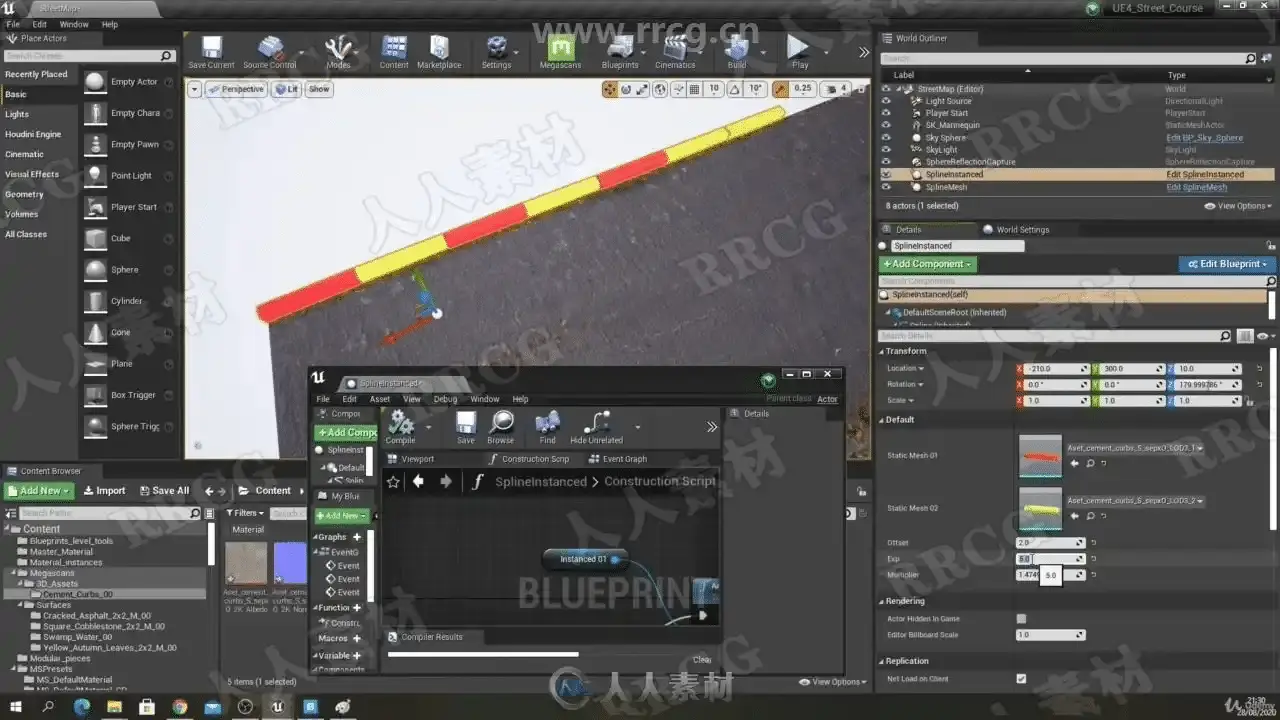Click Save in the SplineInstanced blueprint window
The width and height of the screenshot is (1280, 720).
(466, 427)
